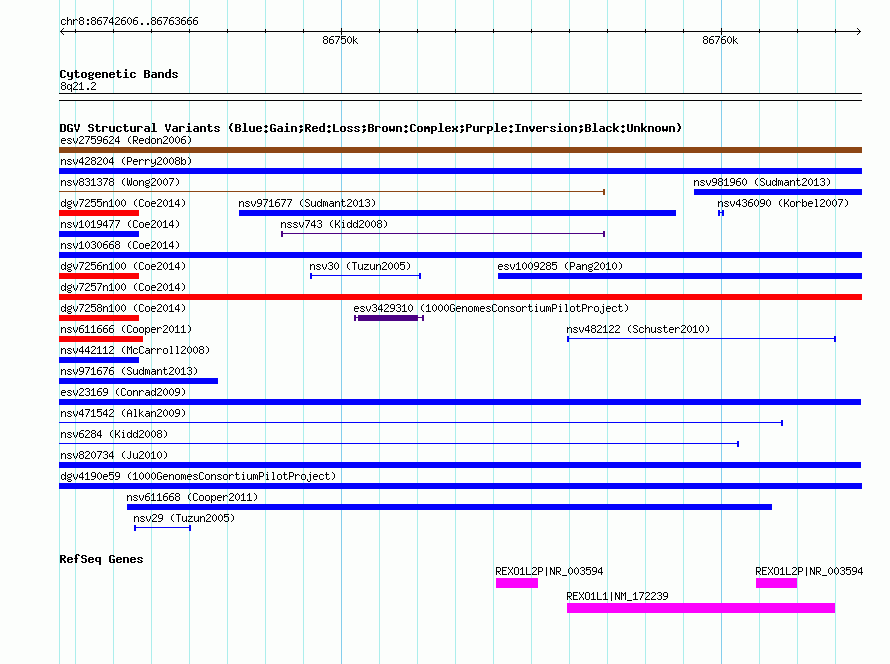Select the long red dgv7257n100 bar
The image size is (890, 664).
[x=460, y=297]
